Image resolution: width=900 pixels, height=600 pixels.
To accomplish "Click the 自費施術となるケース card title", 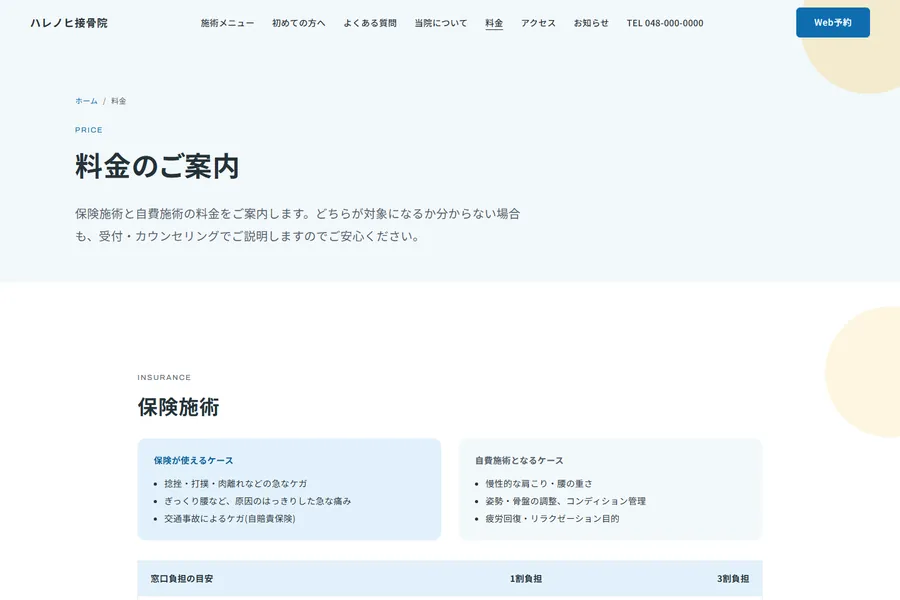I will pyautogui.click(x=519, y=460).
